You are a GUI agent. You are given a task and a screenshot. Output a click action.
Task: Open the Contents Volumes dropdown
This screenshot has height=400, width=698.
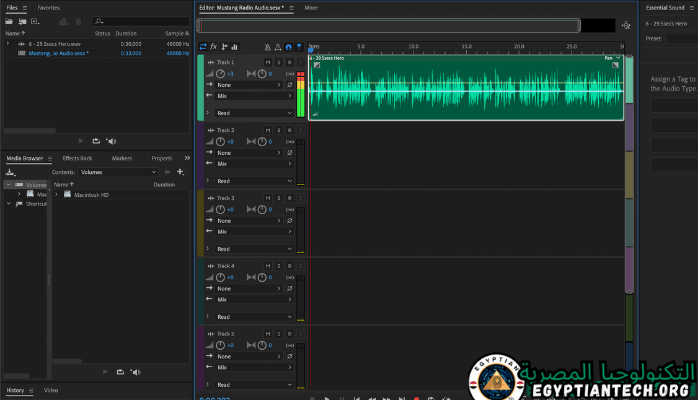point(118,172)
